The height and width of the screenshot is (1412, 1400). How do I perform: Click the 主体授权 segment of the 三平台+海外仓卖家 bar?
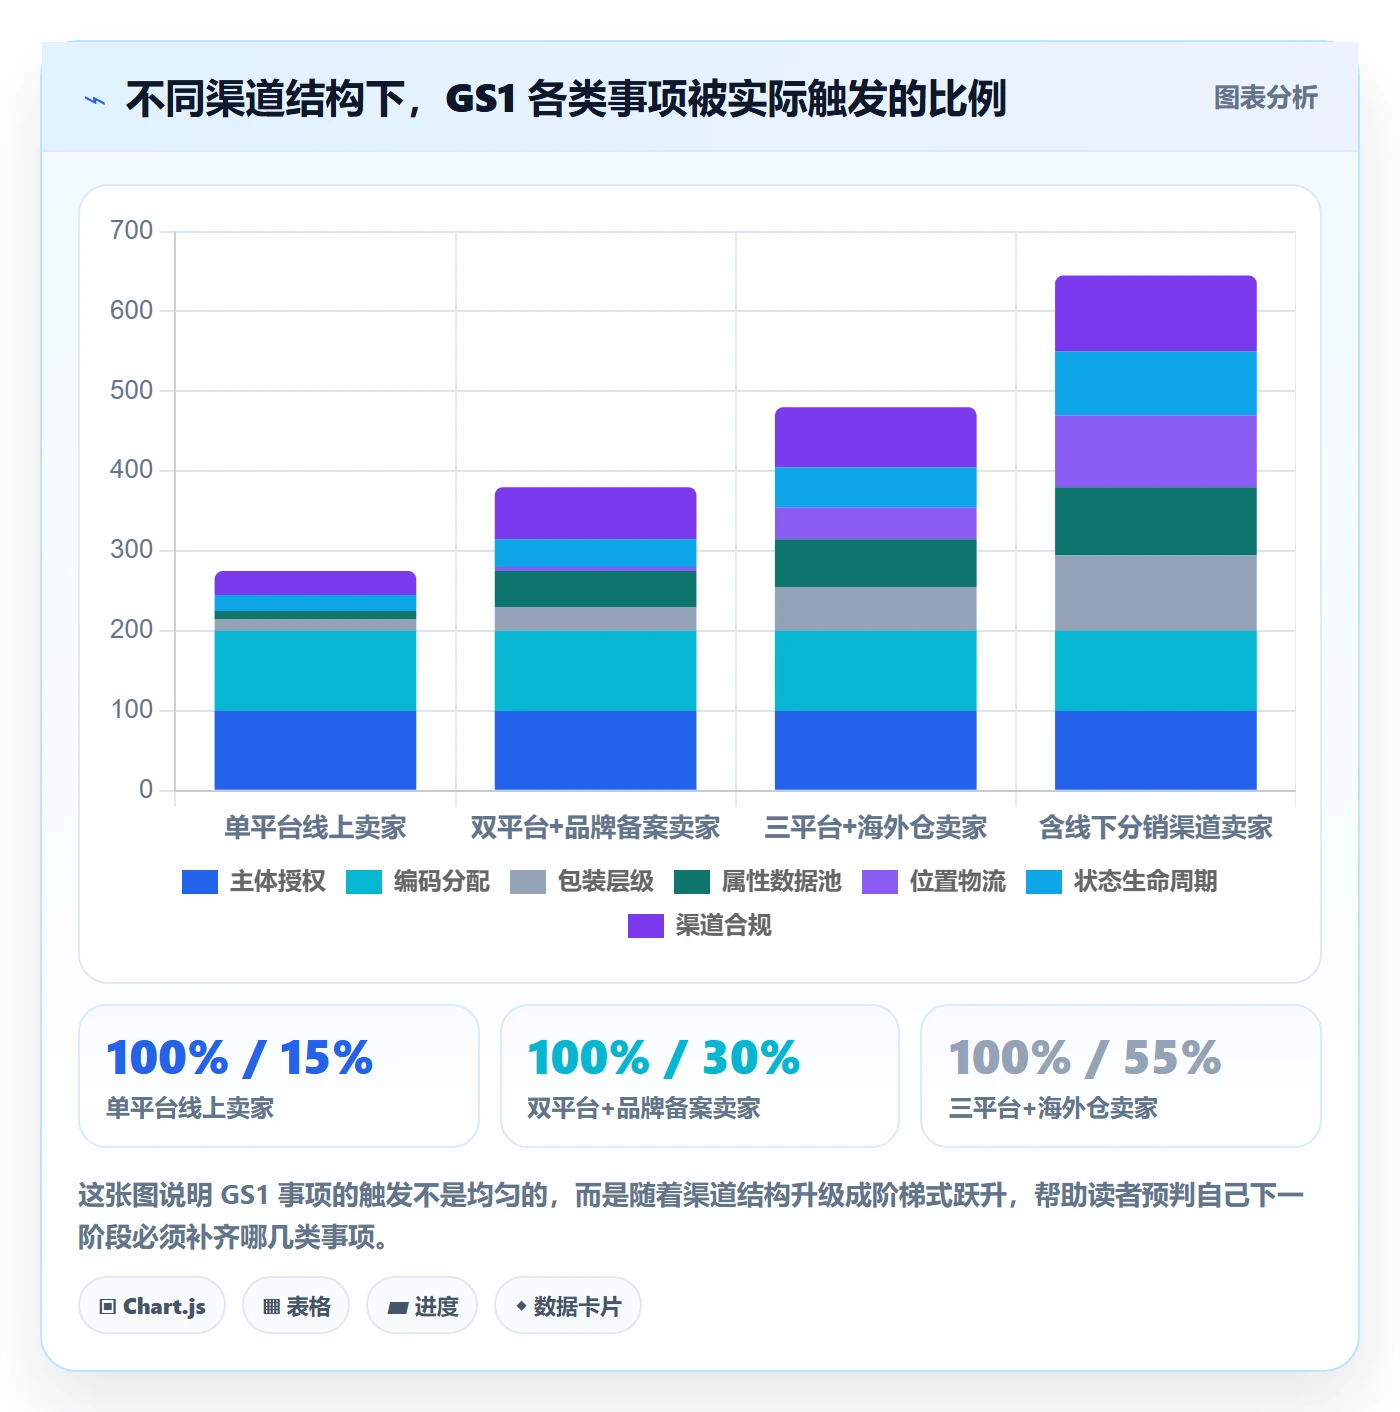tap(876, 750)
